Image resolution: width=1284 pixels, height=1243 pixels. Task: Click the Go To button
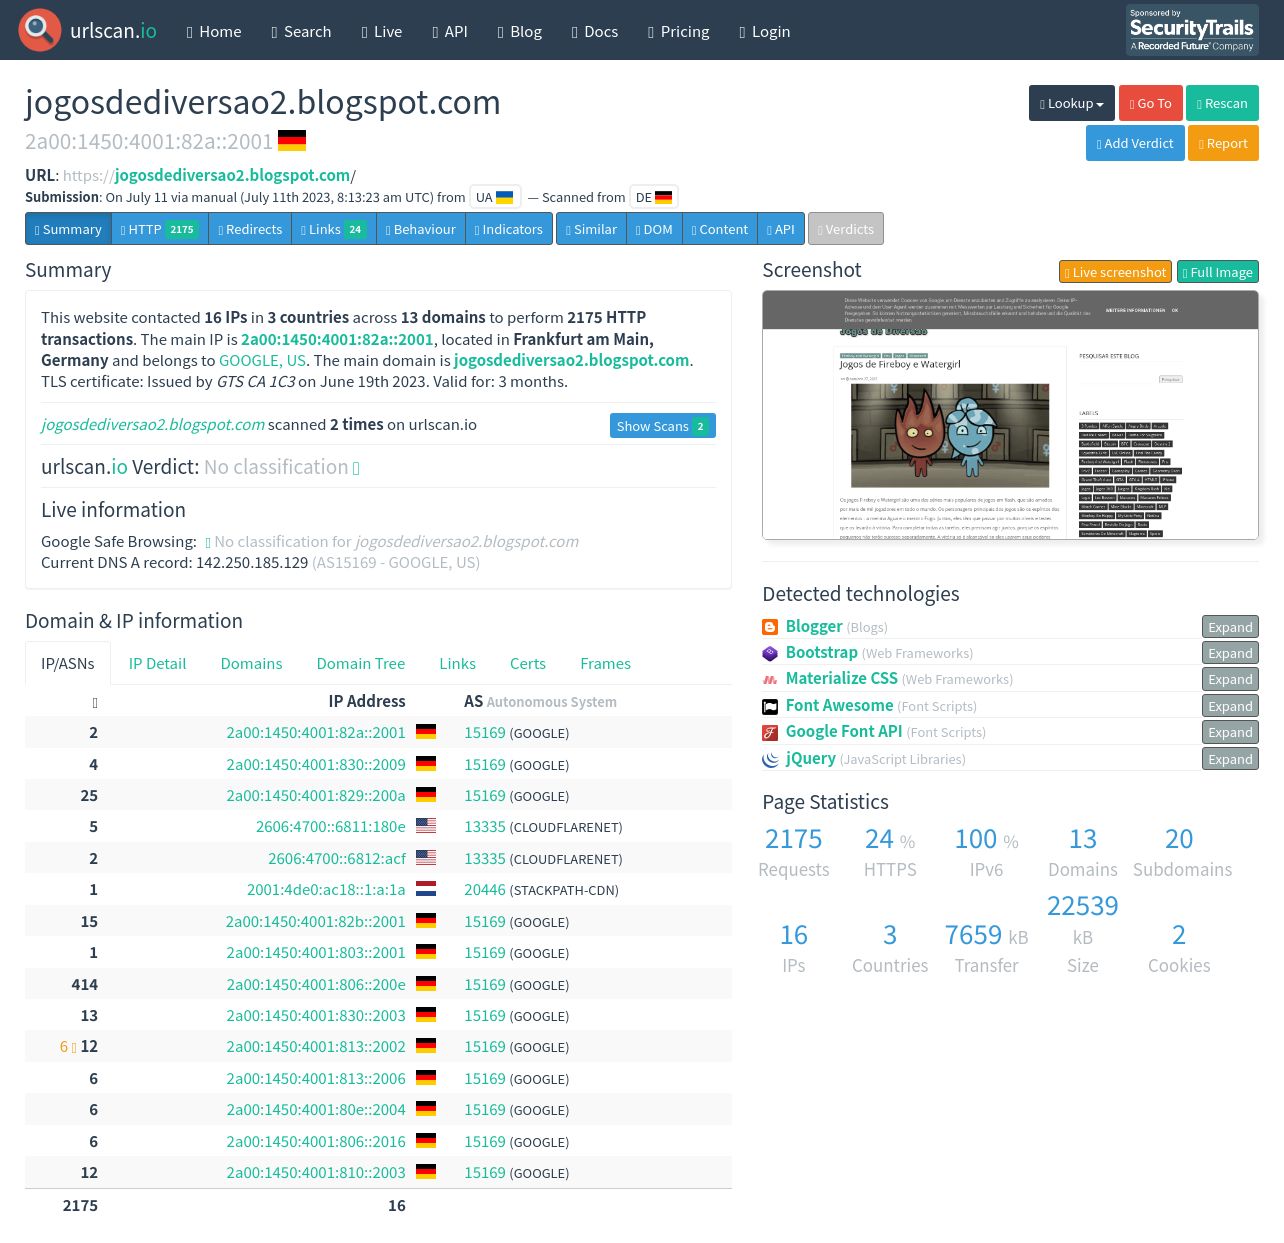[x=1151, y=103]
